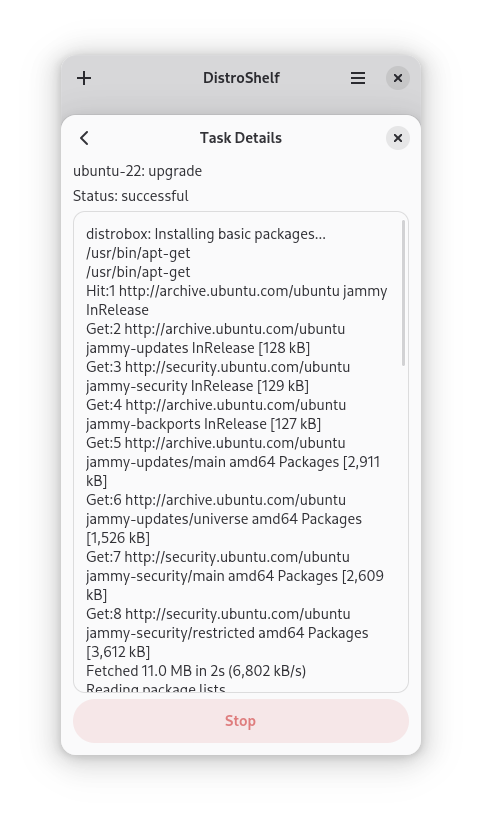The image size is (482, 822).
Task: Click the DistroShelf window title
Action: pos(241,78)
